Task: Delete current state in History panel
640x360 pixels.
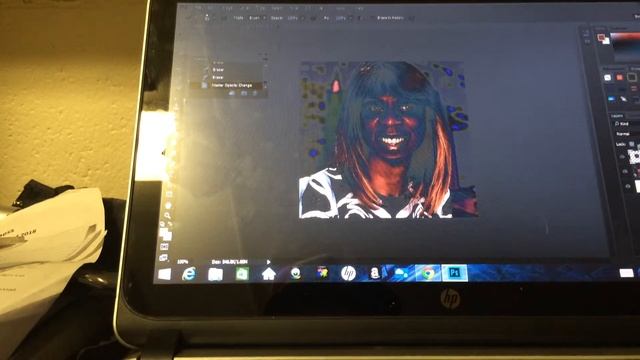Action: [x=255, y=93]
